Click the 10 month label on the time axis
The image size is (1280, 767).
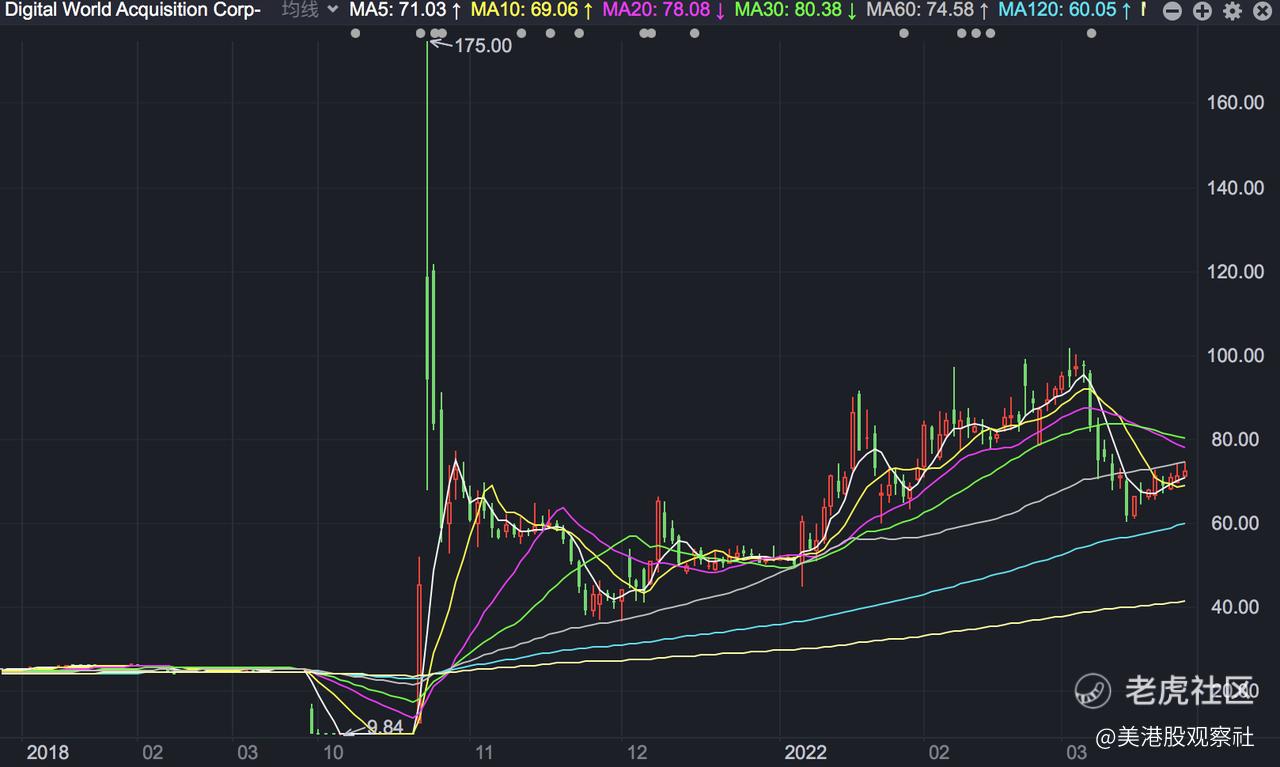point(335,752)
